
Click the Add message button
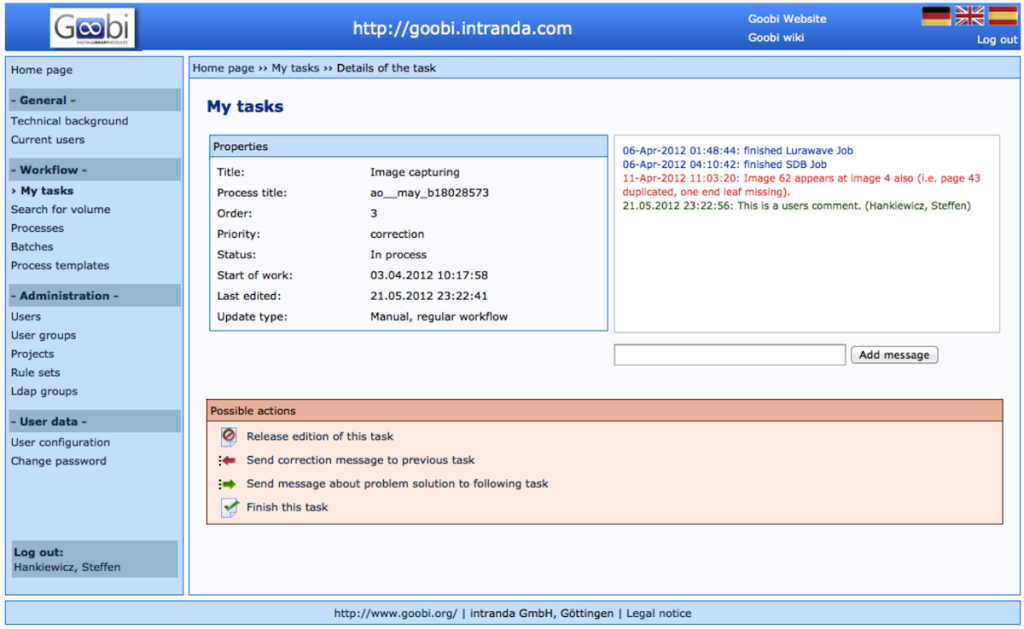click(x=894, y=355)
